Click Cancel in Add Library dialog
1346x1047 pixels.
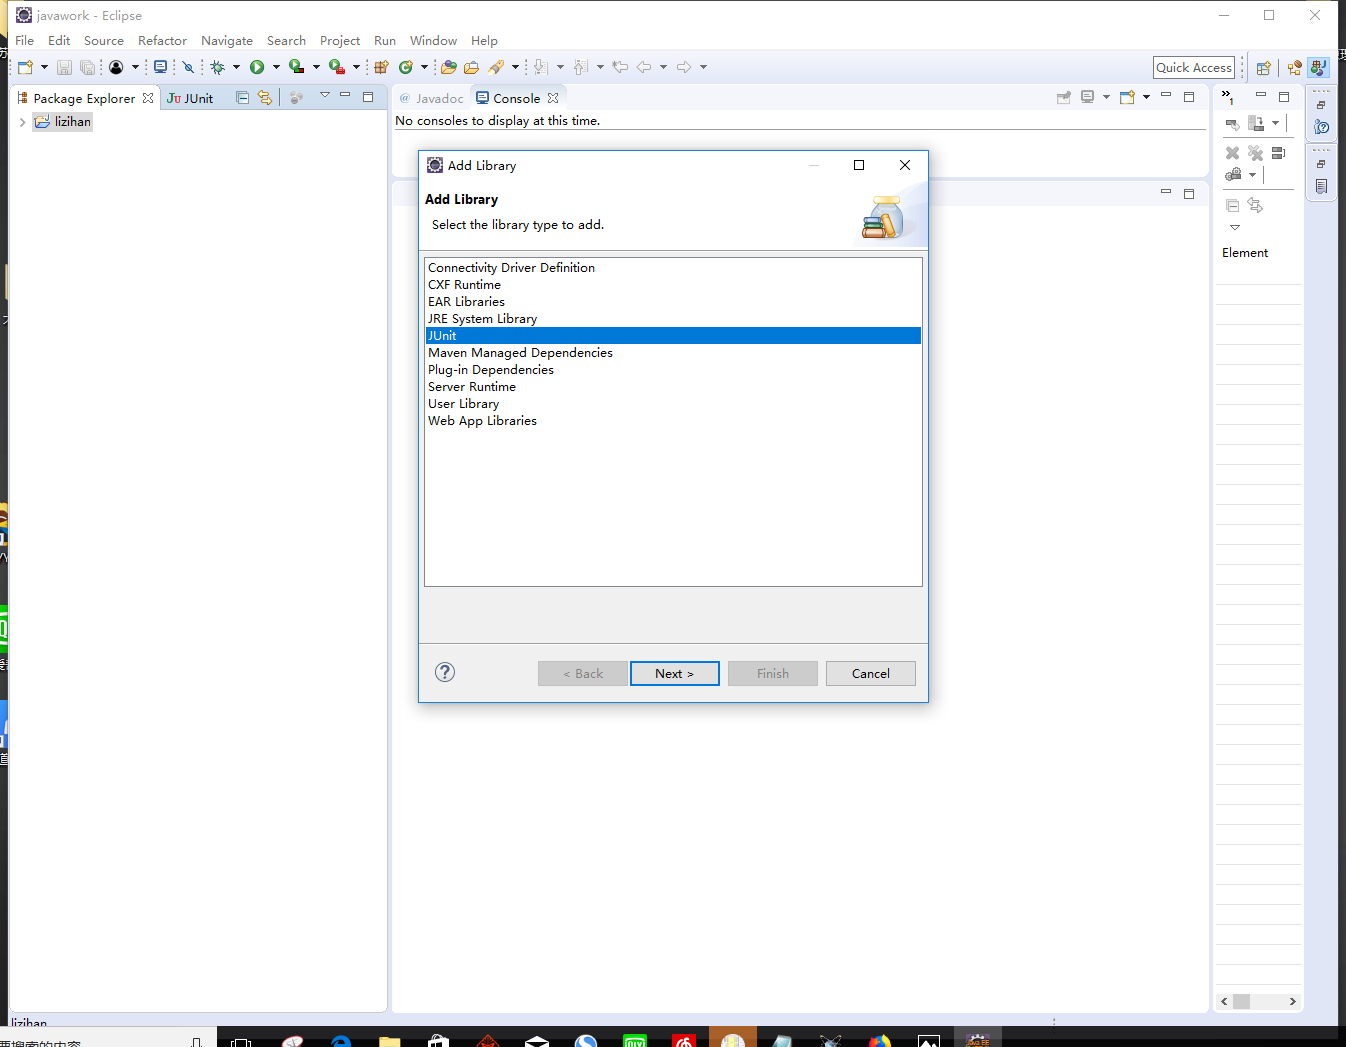[x=871, y=673]
